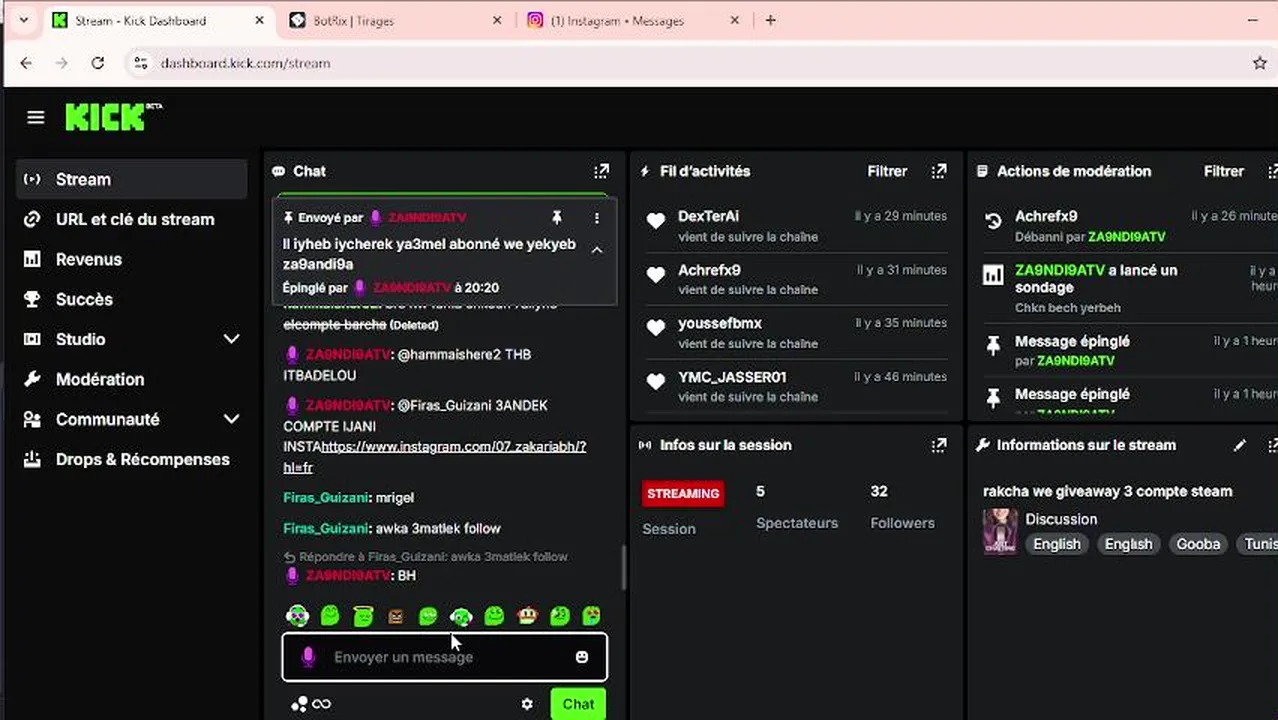
Task: Insert the angry brown face emote
Action: pos(396,616)
